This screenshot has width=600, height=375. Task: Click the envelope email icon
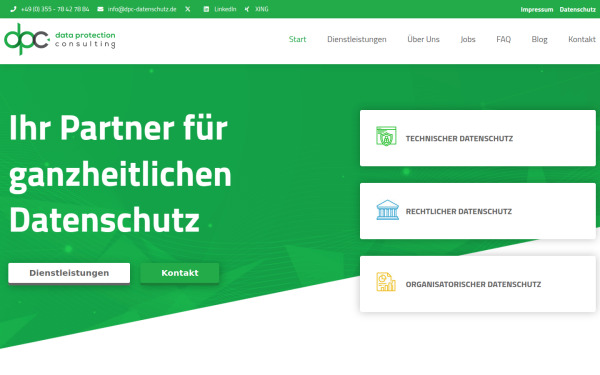100,9
